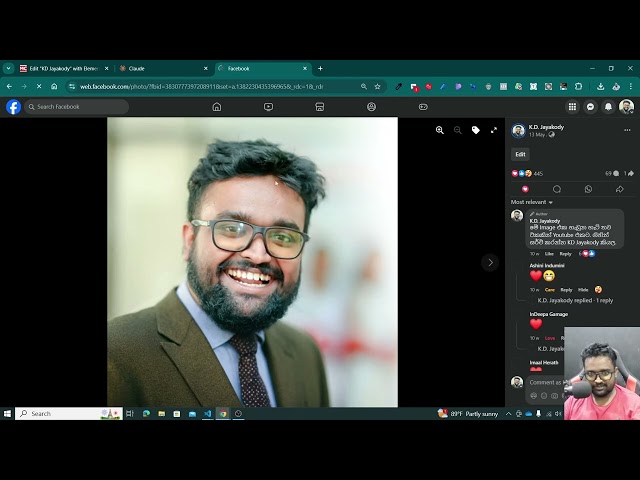Open the Facebook Marketplace icon
This screenshot has height=480, width=640.
(320, 107)
